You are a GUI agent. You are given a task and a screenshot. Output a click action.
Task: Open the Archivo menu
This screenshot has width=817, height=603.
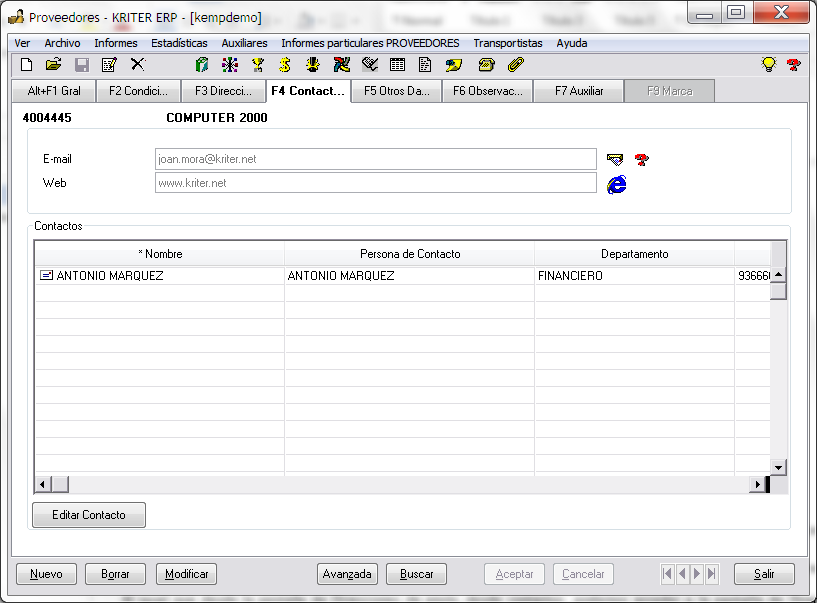click(63, 43)
